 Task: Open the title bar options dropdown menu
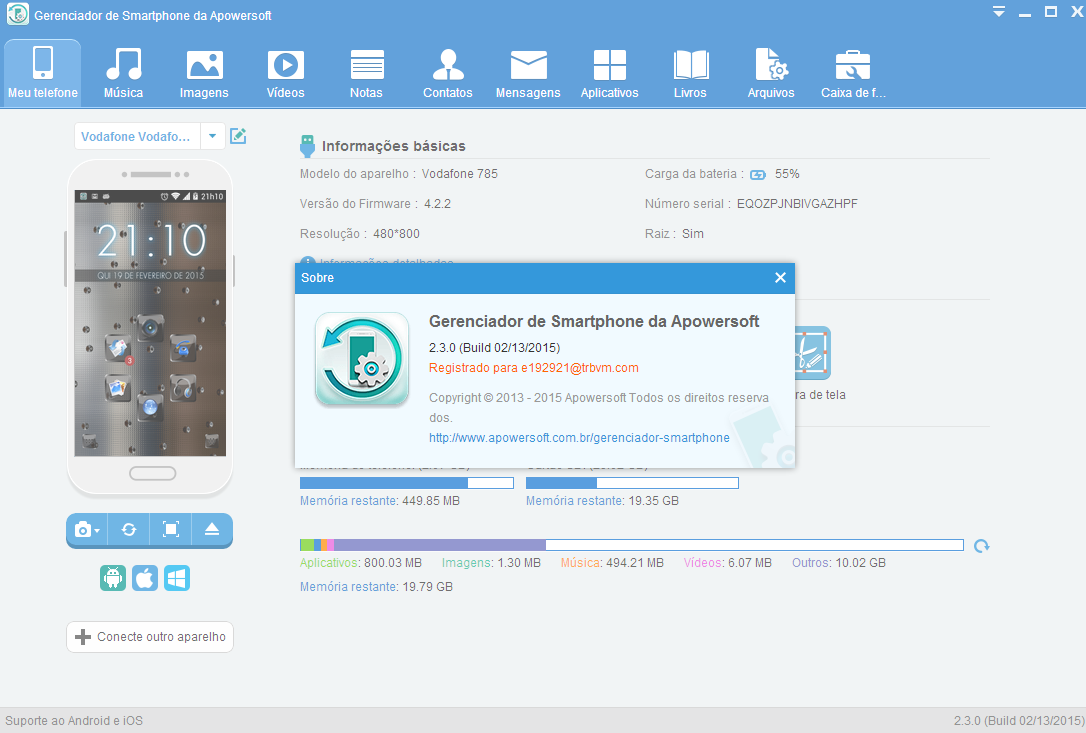[999, 12]
